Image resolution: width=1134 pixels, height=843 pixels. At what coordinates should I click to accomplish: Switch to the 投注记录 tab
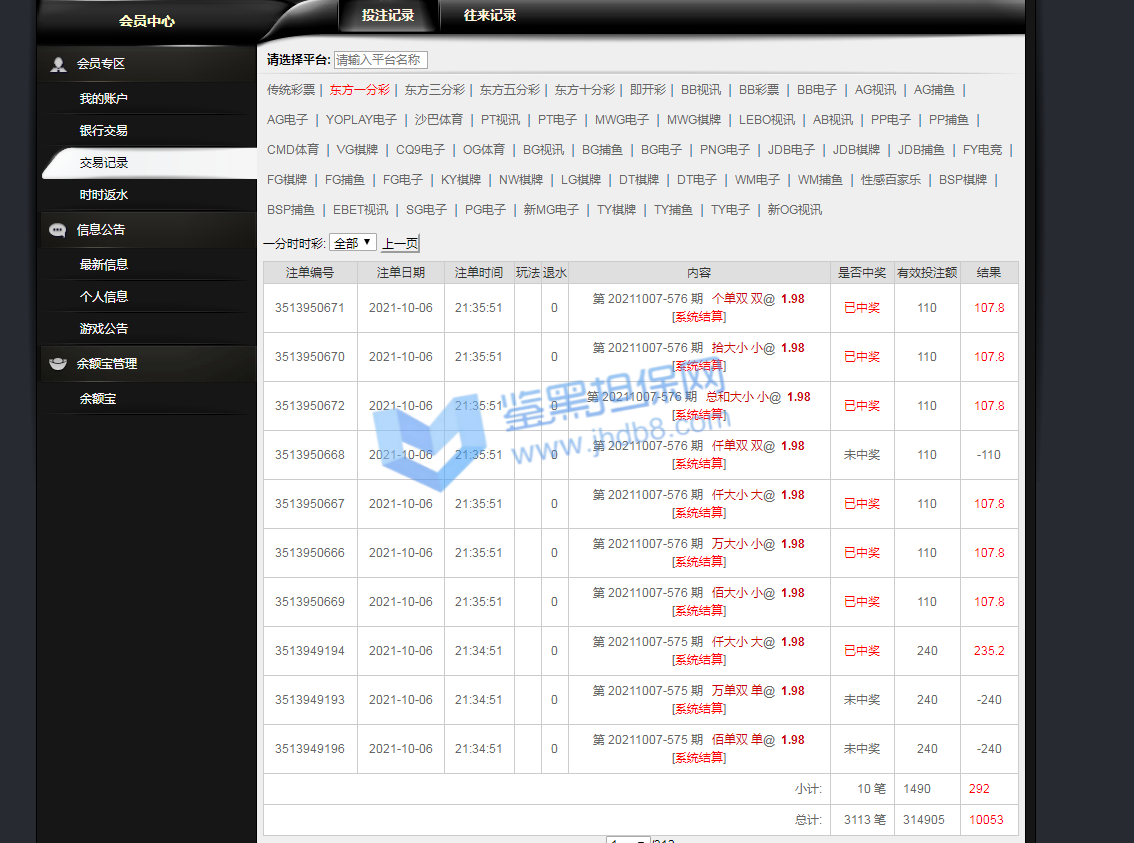click(388, 16)
